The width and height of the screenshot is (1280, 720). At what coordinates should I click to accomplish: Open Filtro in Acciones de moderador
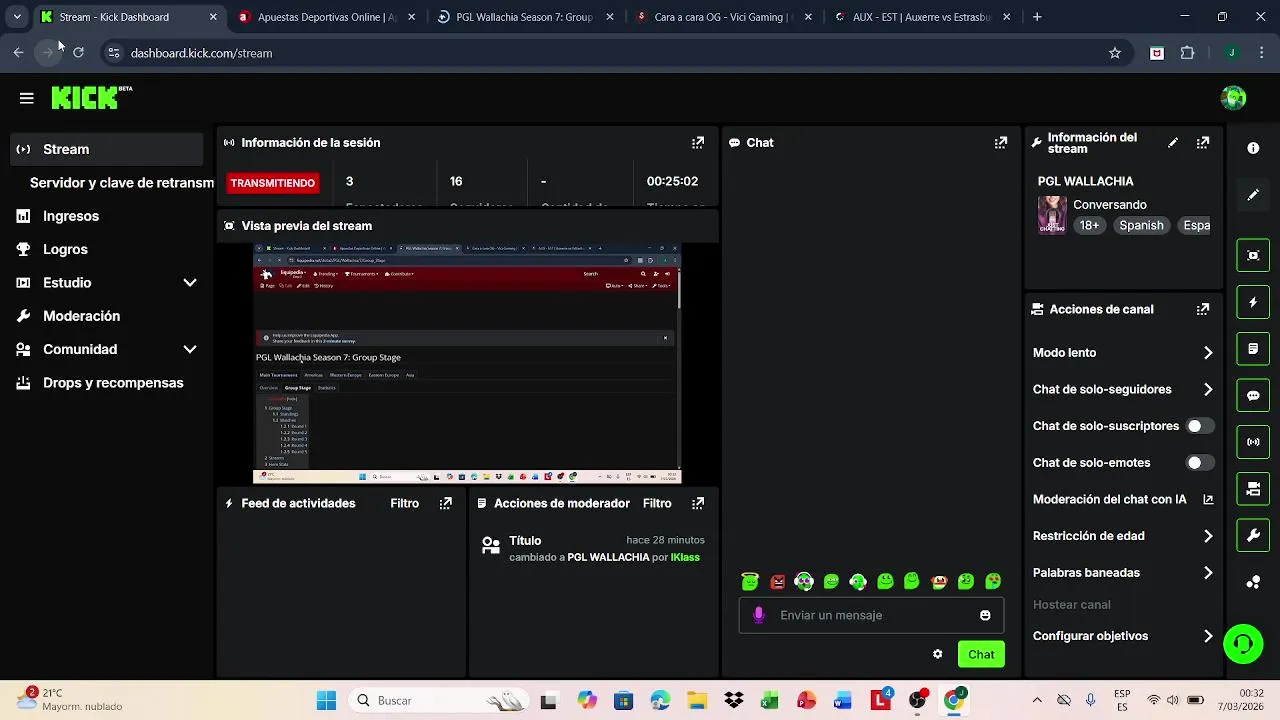point(657,504)
